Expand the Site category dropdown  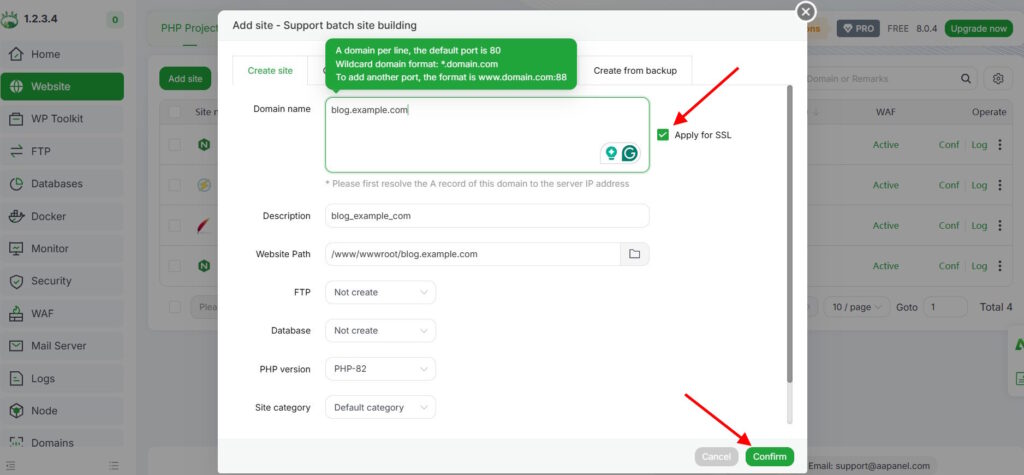[x=380, y=407]
